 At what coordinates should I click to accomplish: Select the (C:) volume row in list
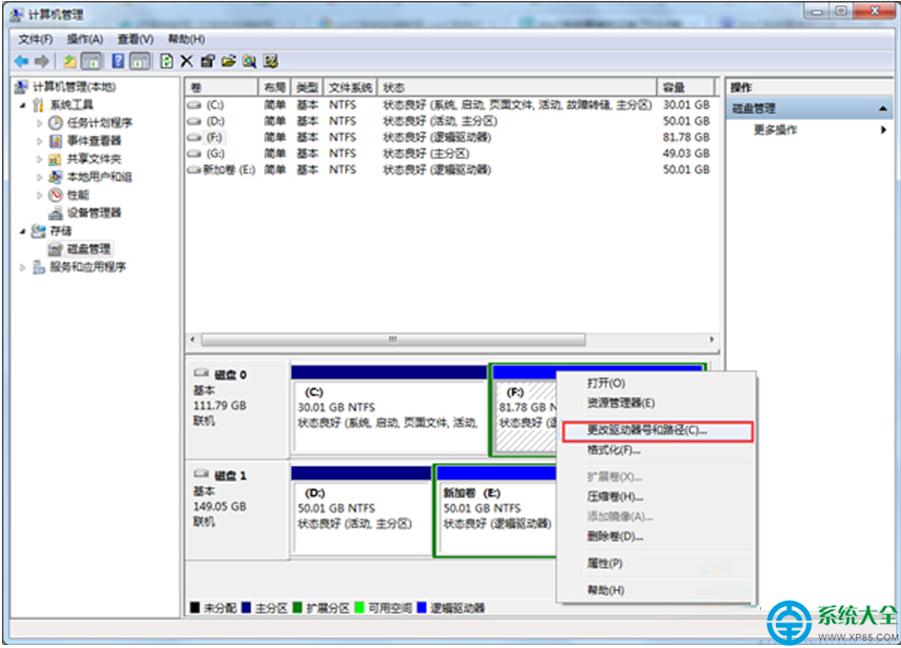tap(450, 105)
